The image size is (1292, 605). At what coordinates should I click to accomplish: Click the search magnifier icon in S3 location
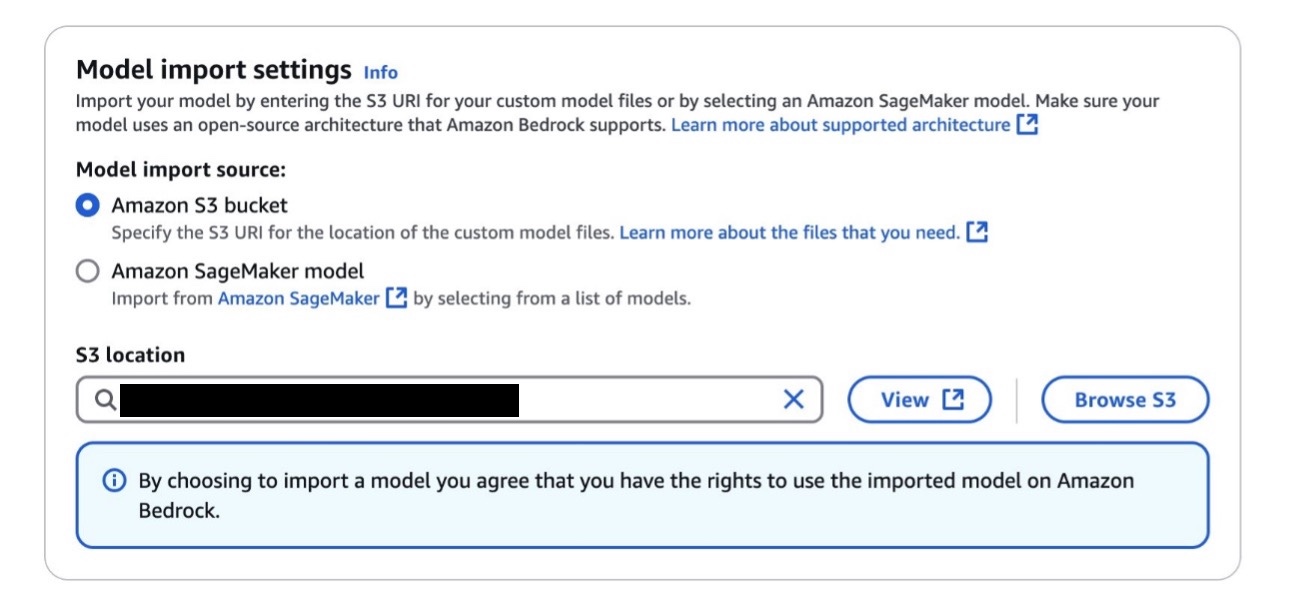coord(105,400)
